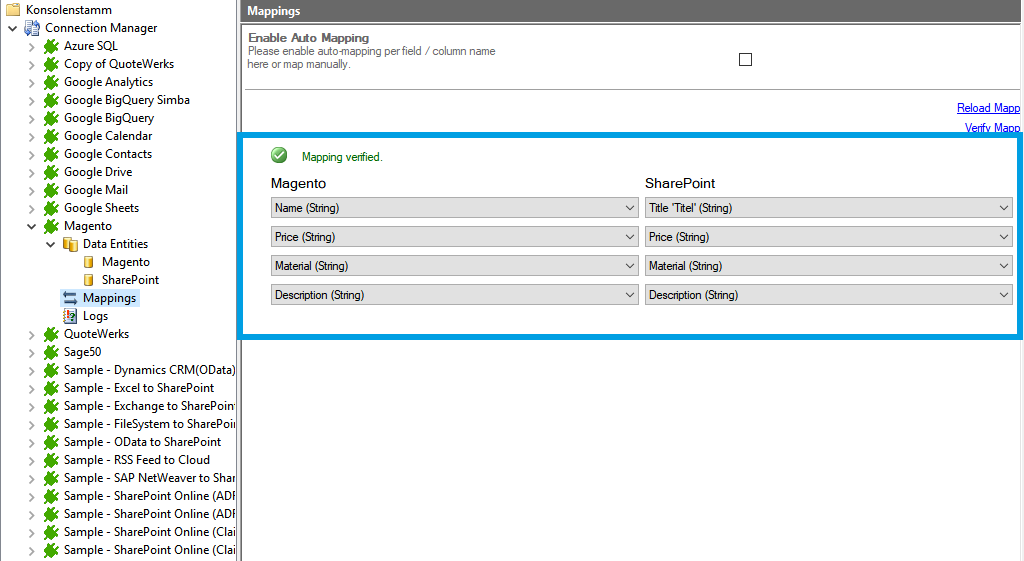Collapse the Connection Manager node
The height and width of the screenshot is (561, 1024).
click(13, 28)
